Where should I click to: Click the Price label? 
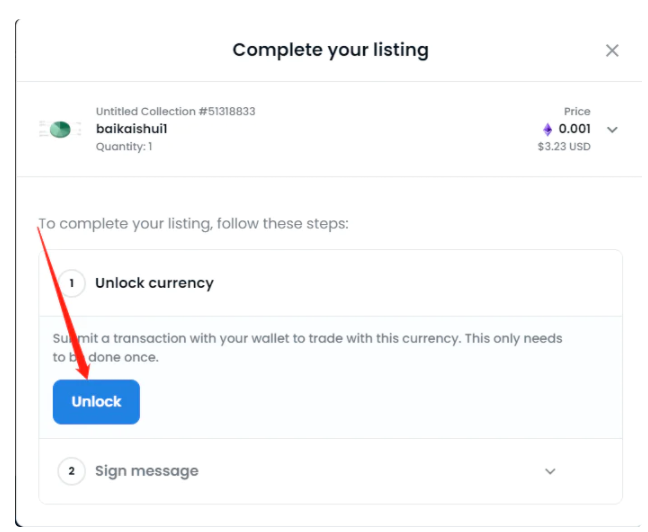tap(577, 111)
